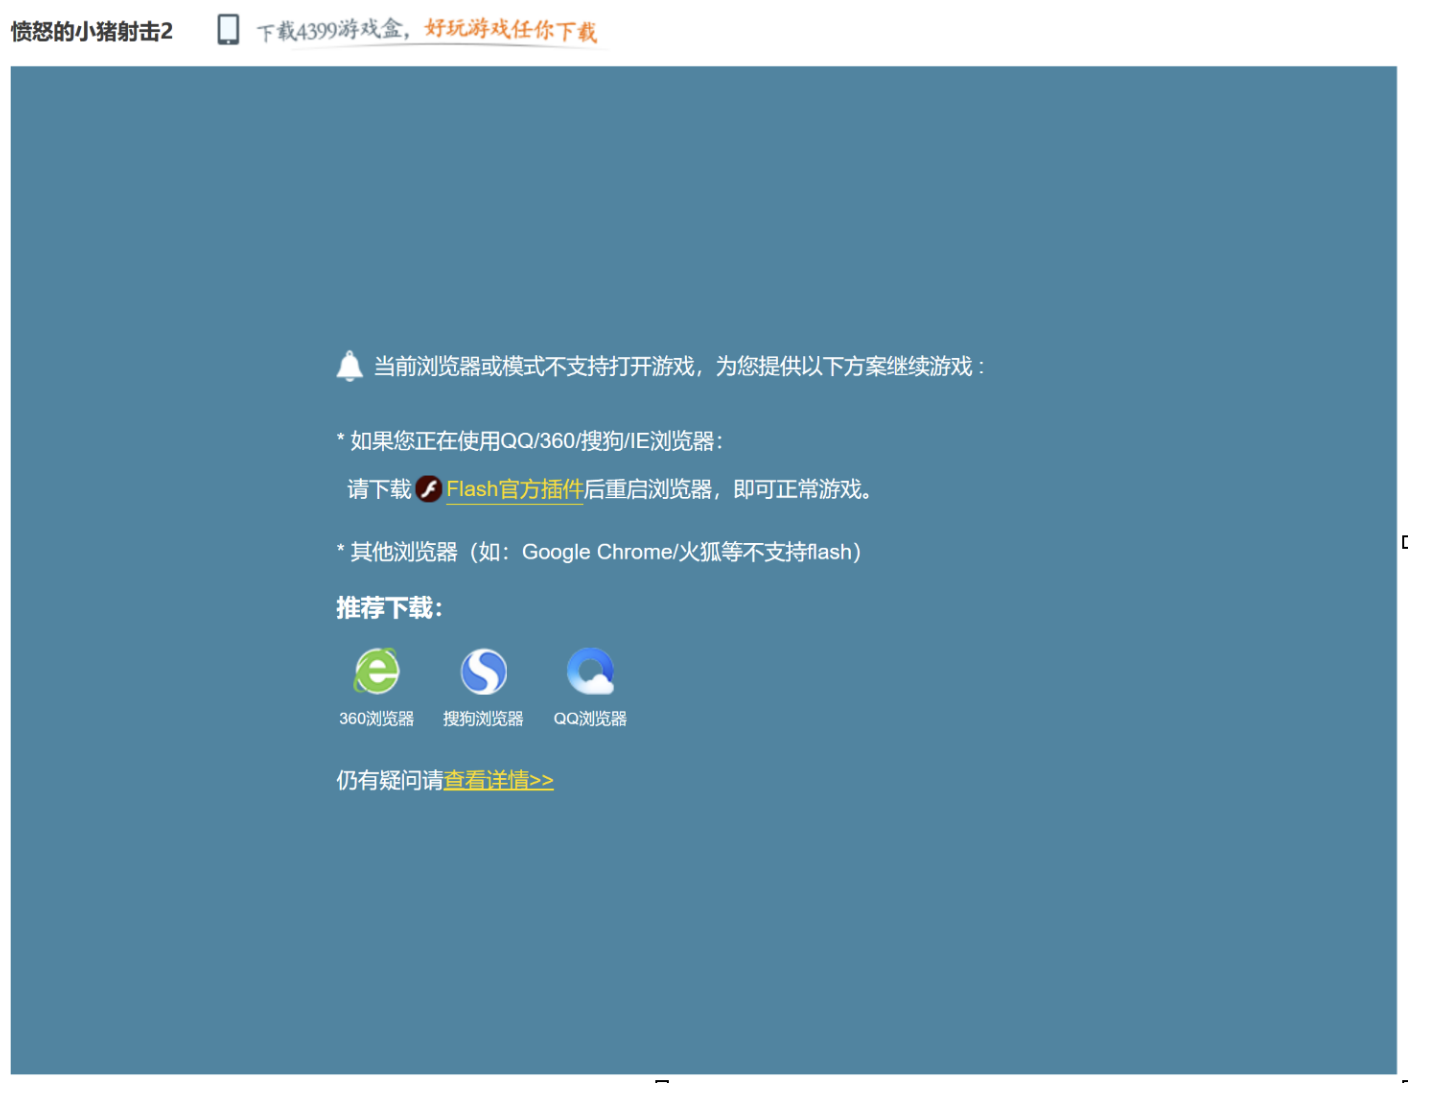This screenshot has width=1432, height=1097.
Task: Open the 下载4399游戏盒 download banner
Action: click(427, 31)
